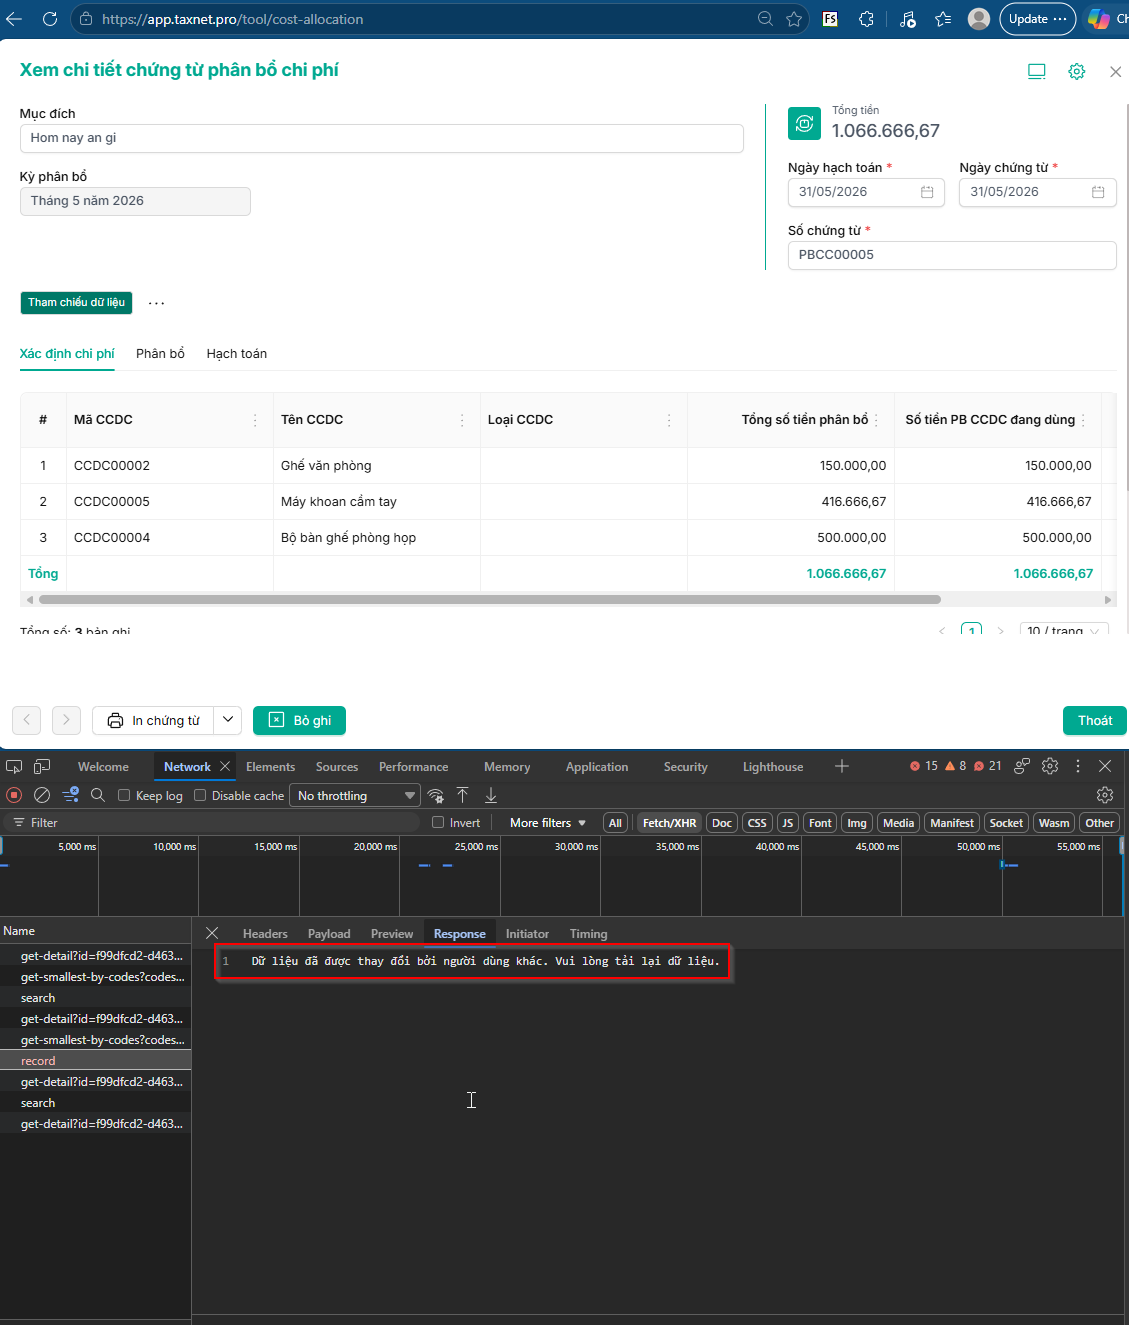
Task: Switch to the Phân bổ tab
Action: (x=160, y=354)
